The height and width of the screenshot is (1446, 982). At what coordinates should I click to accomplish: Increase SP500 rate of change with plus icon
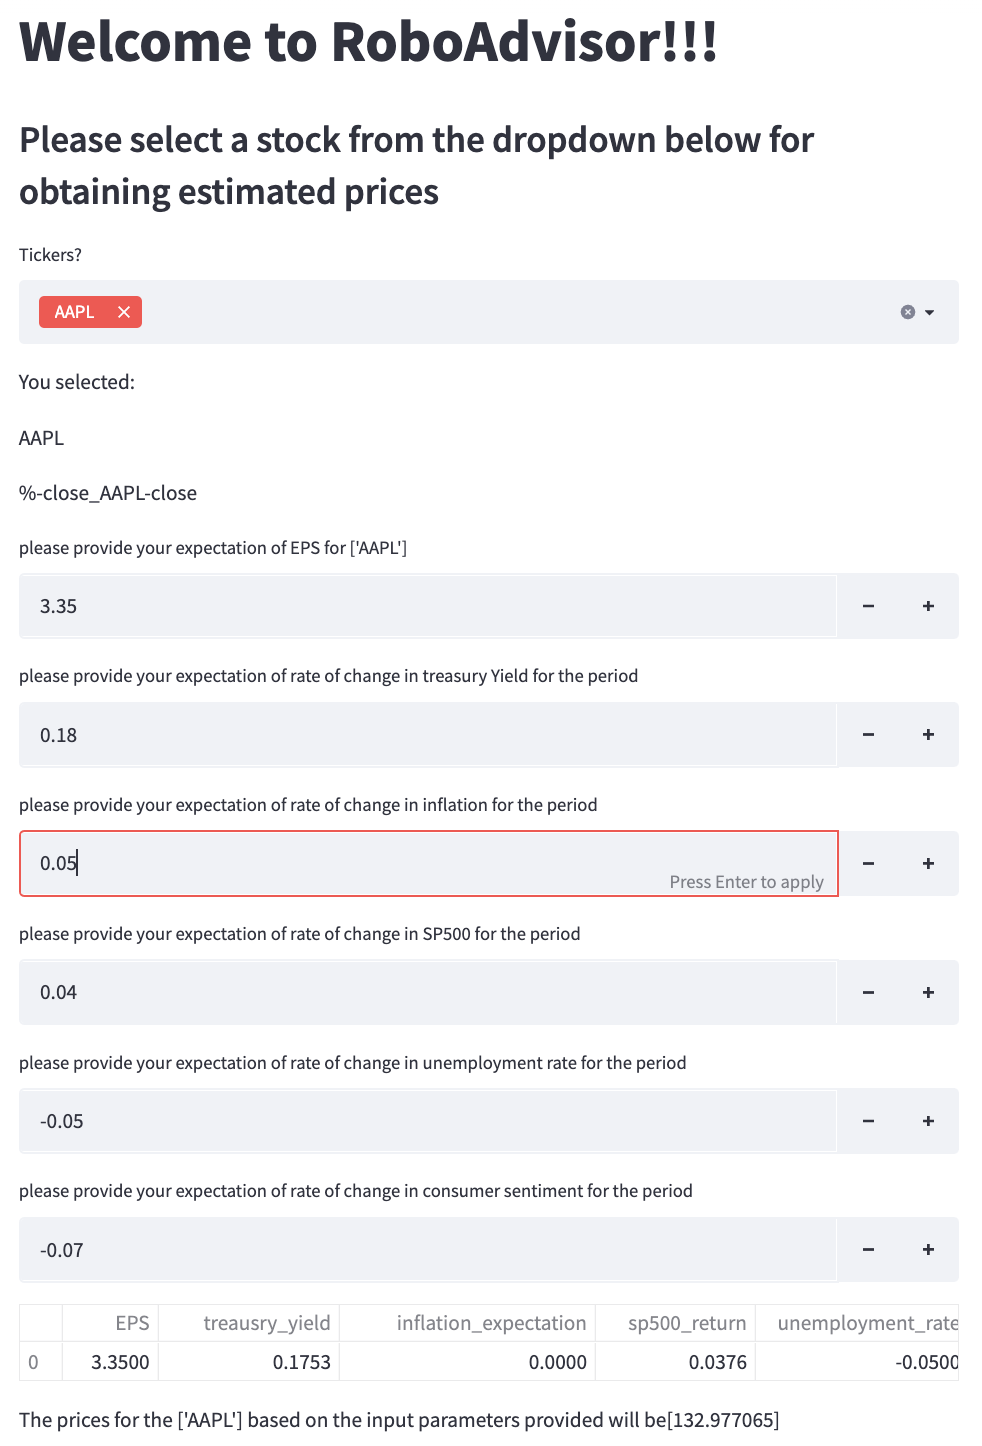point(927,992)
